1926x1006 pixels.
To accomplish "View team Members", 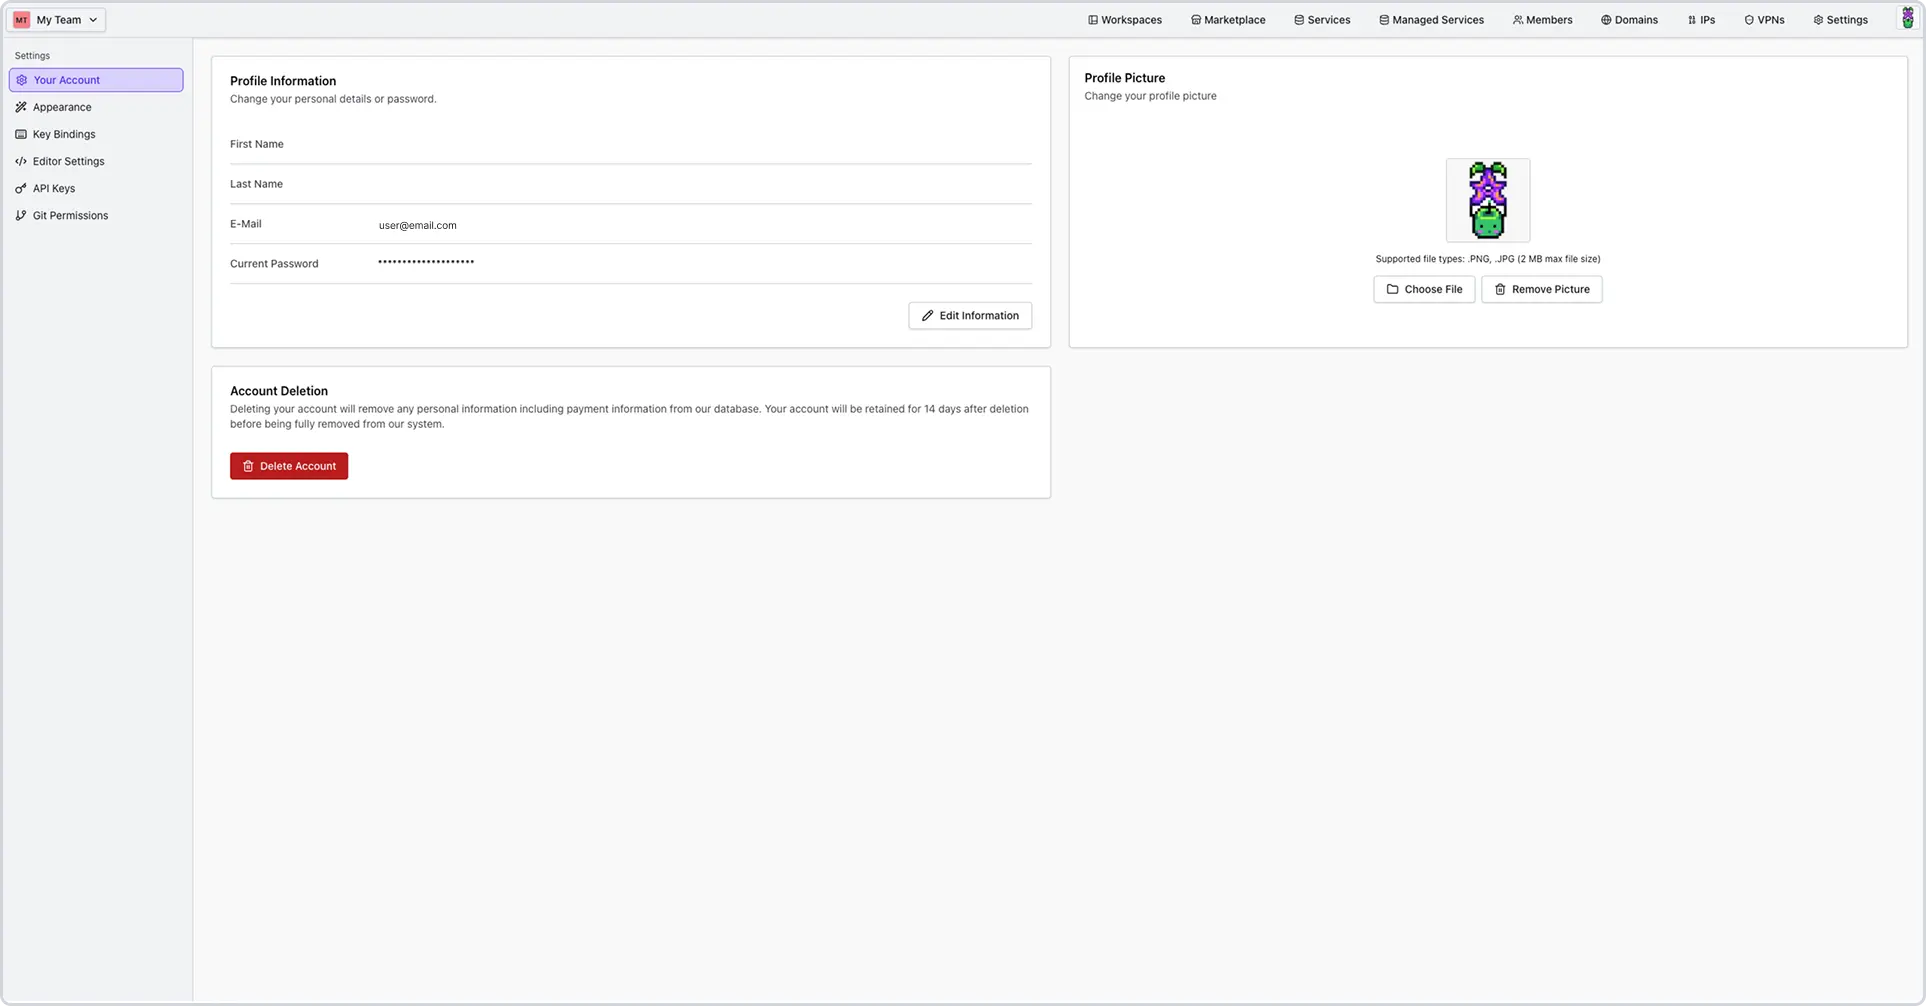I will 1542,19.
